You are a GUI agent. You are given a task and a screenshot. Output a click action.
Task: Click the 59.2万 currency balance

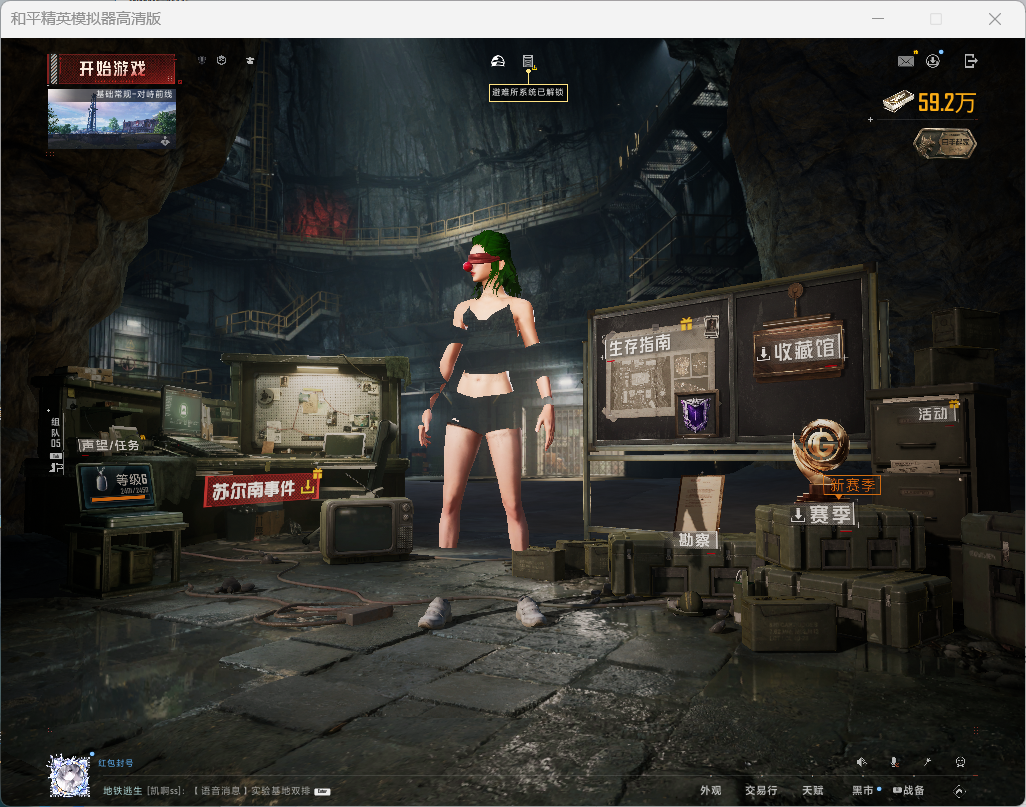click(947, 102)
